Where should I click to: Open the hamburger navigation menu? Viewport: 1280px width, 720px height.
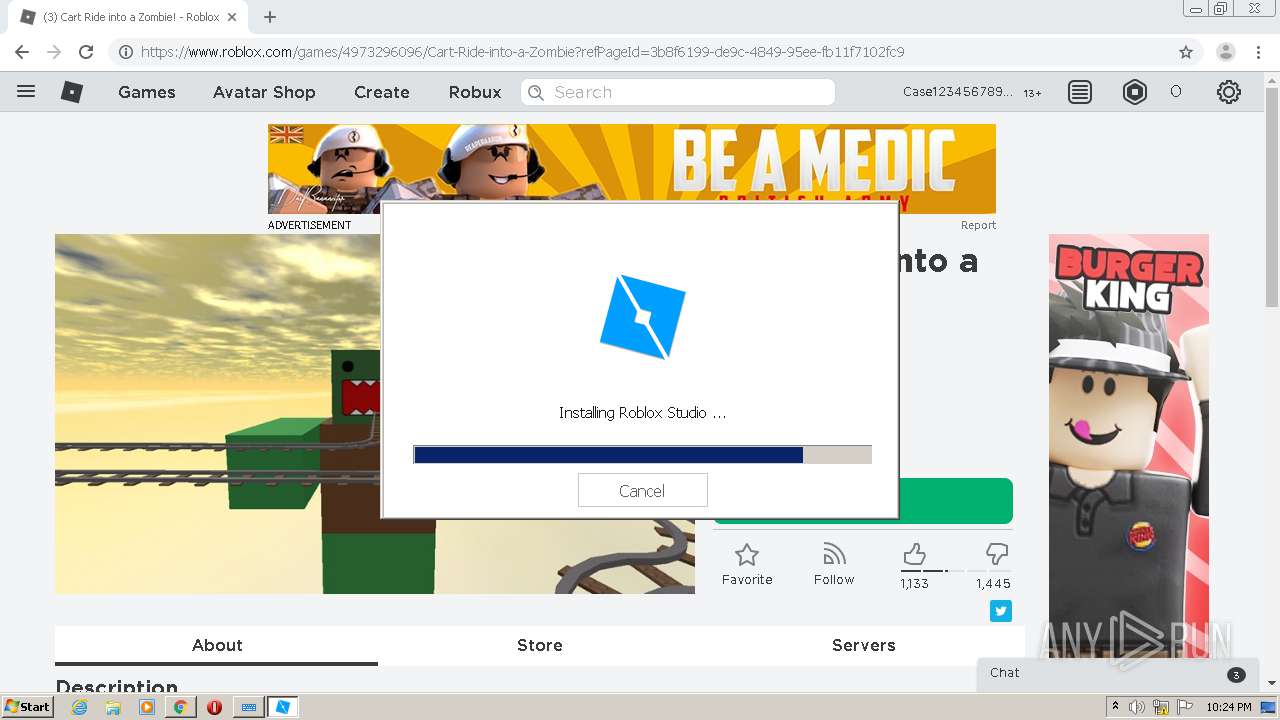pyautogui.click(x=26, y=92)
